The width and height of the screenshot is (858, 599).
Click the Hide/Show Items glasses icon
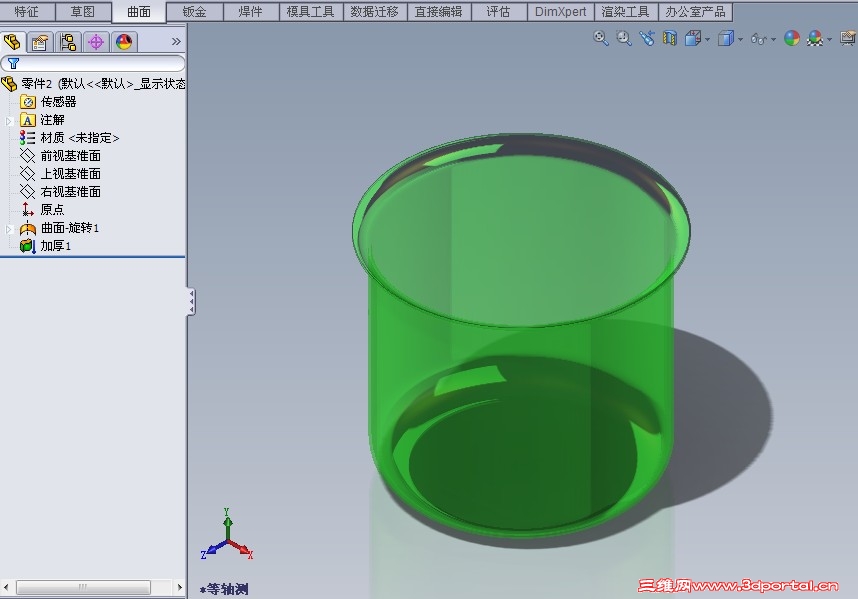(x=758, y=39)
